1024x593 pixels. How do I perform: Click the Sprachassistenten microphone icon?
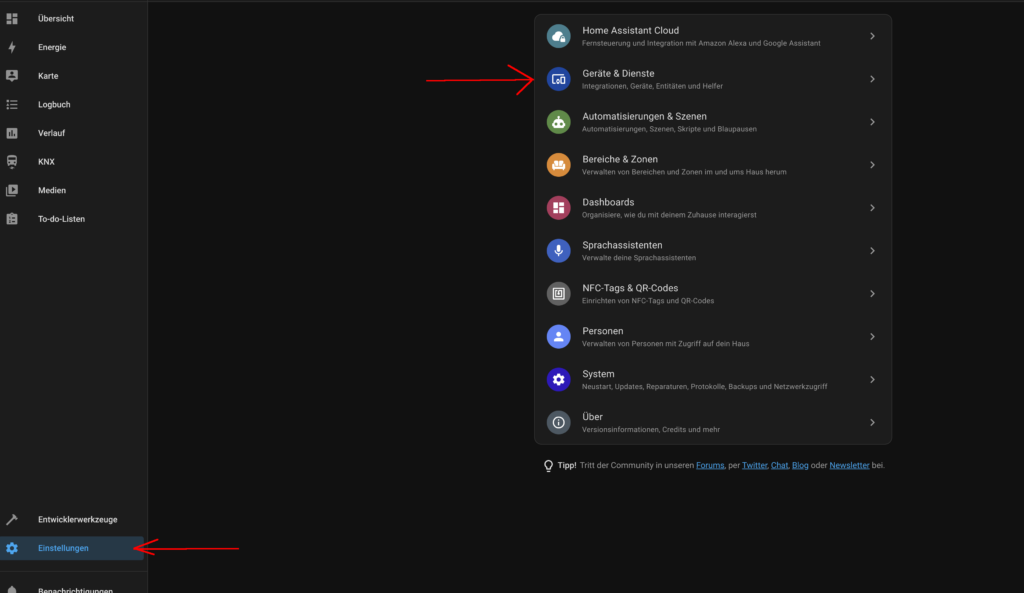(558, 251)
